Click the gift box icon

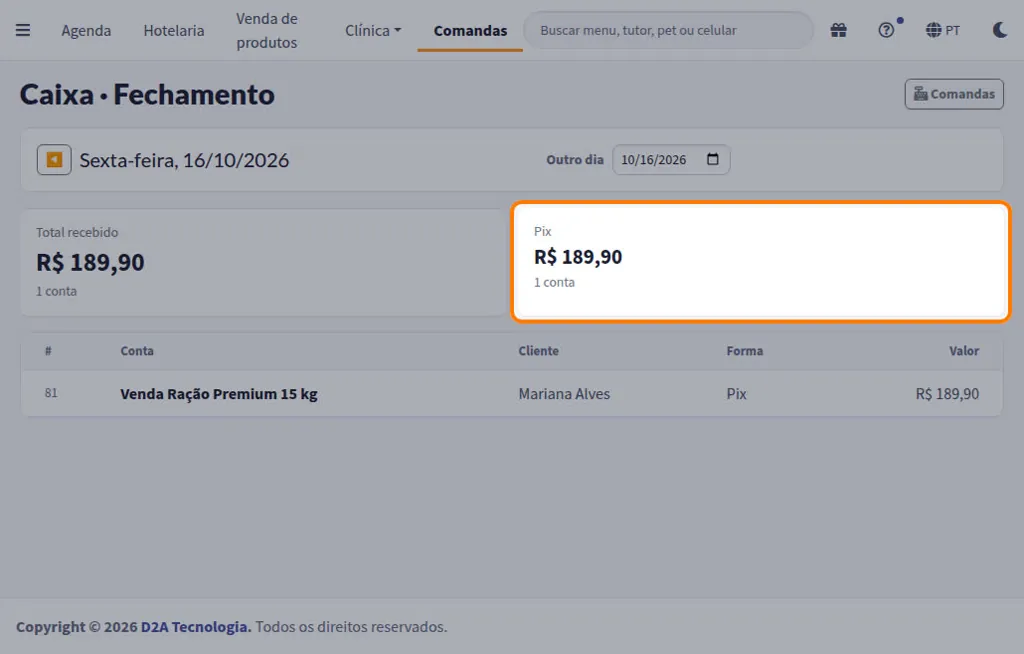point(839,30)
